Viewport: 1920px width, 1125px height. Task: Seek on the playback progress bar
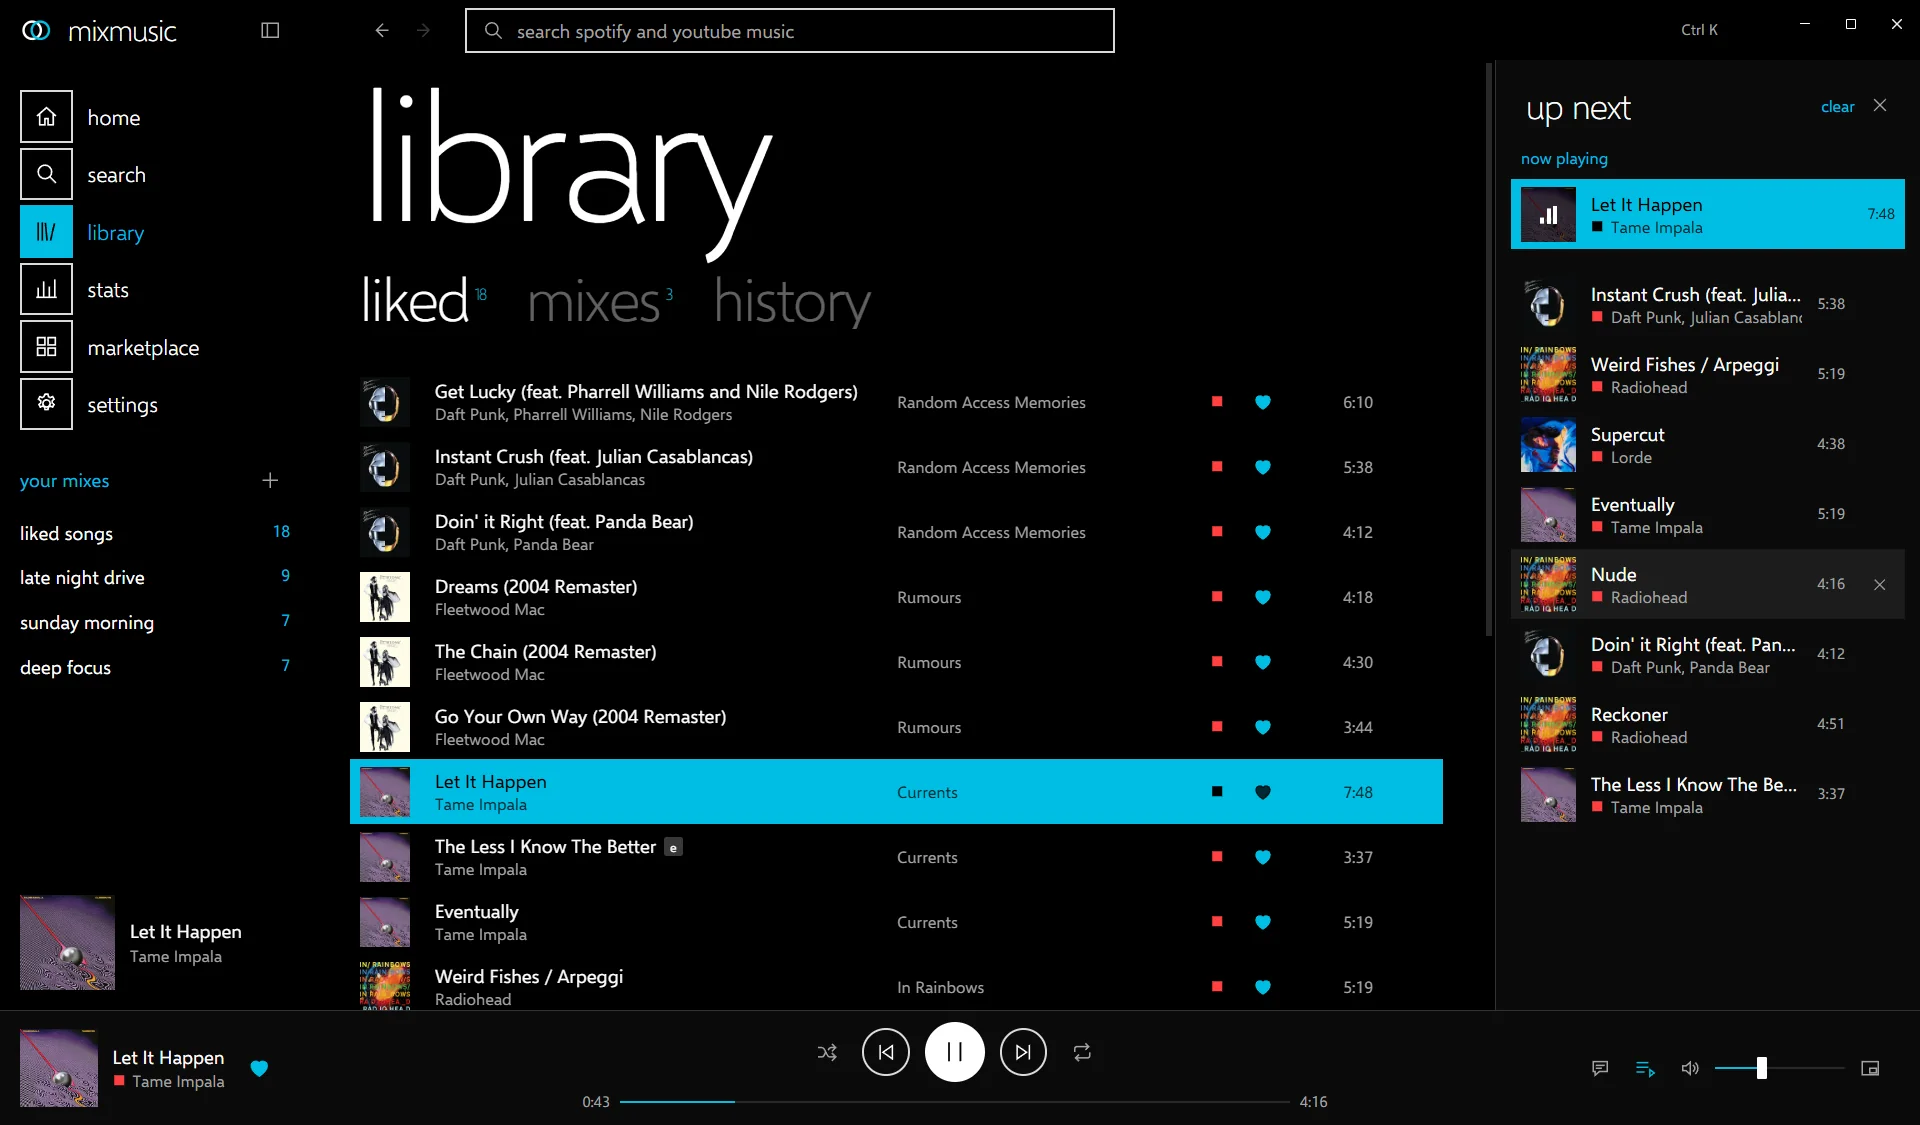coord(955,1102)
